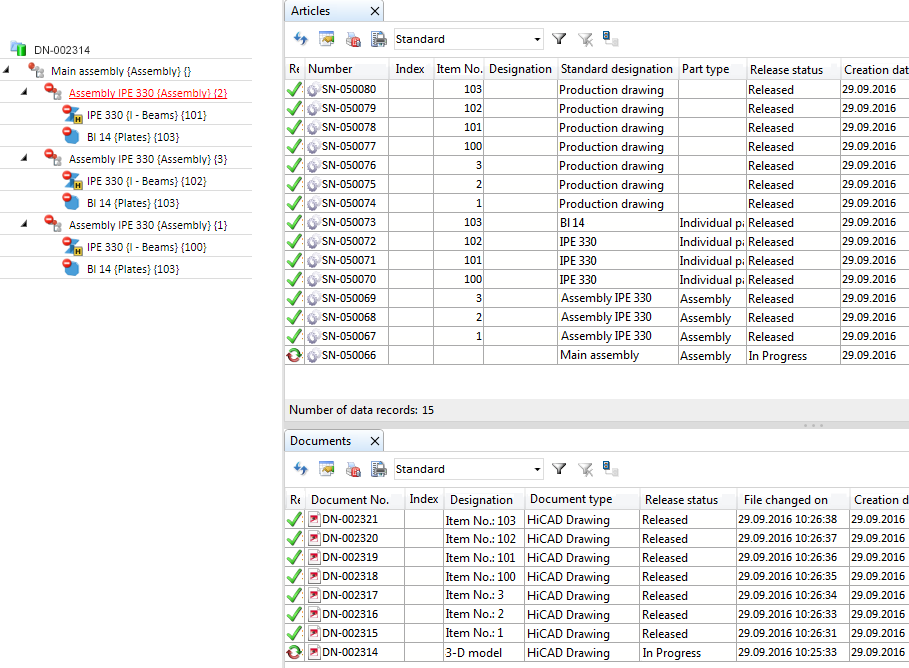Close the Documents tab
Image resolution: width=909 pixels, height=668 pixels.
point(375,441)
